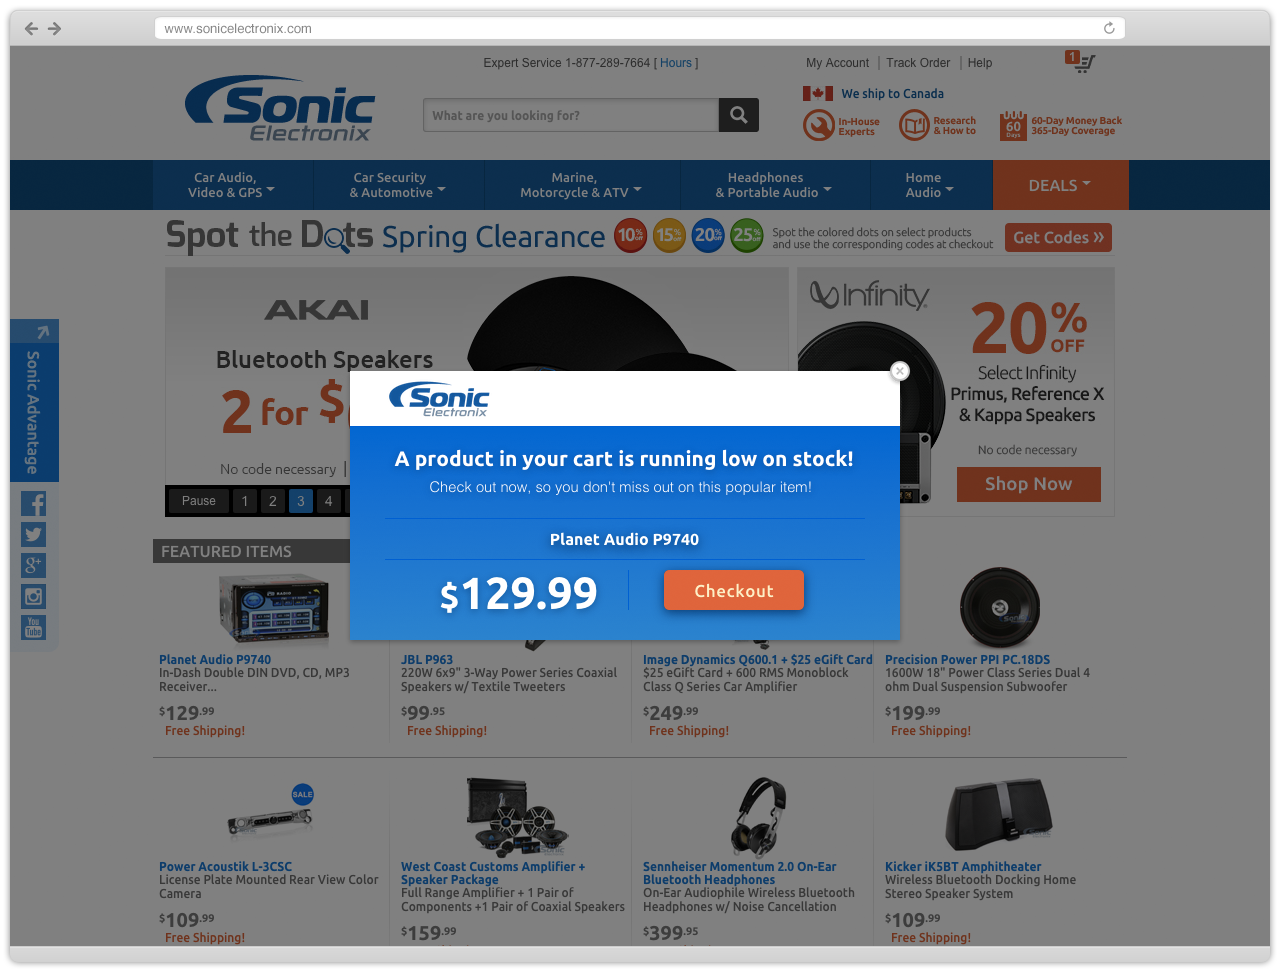The height and width of the screenshot is (972, 1280).
Task: Select slide 4 in banner carousel
Action: point(329,501)
